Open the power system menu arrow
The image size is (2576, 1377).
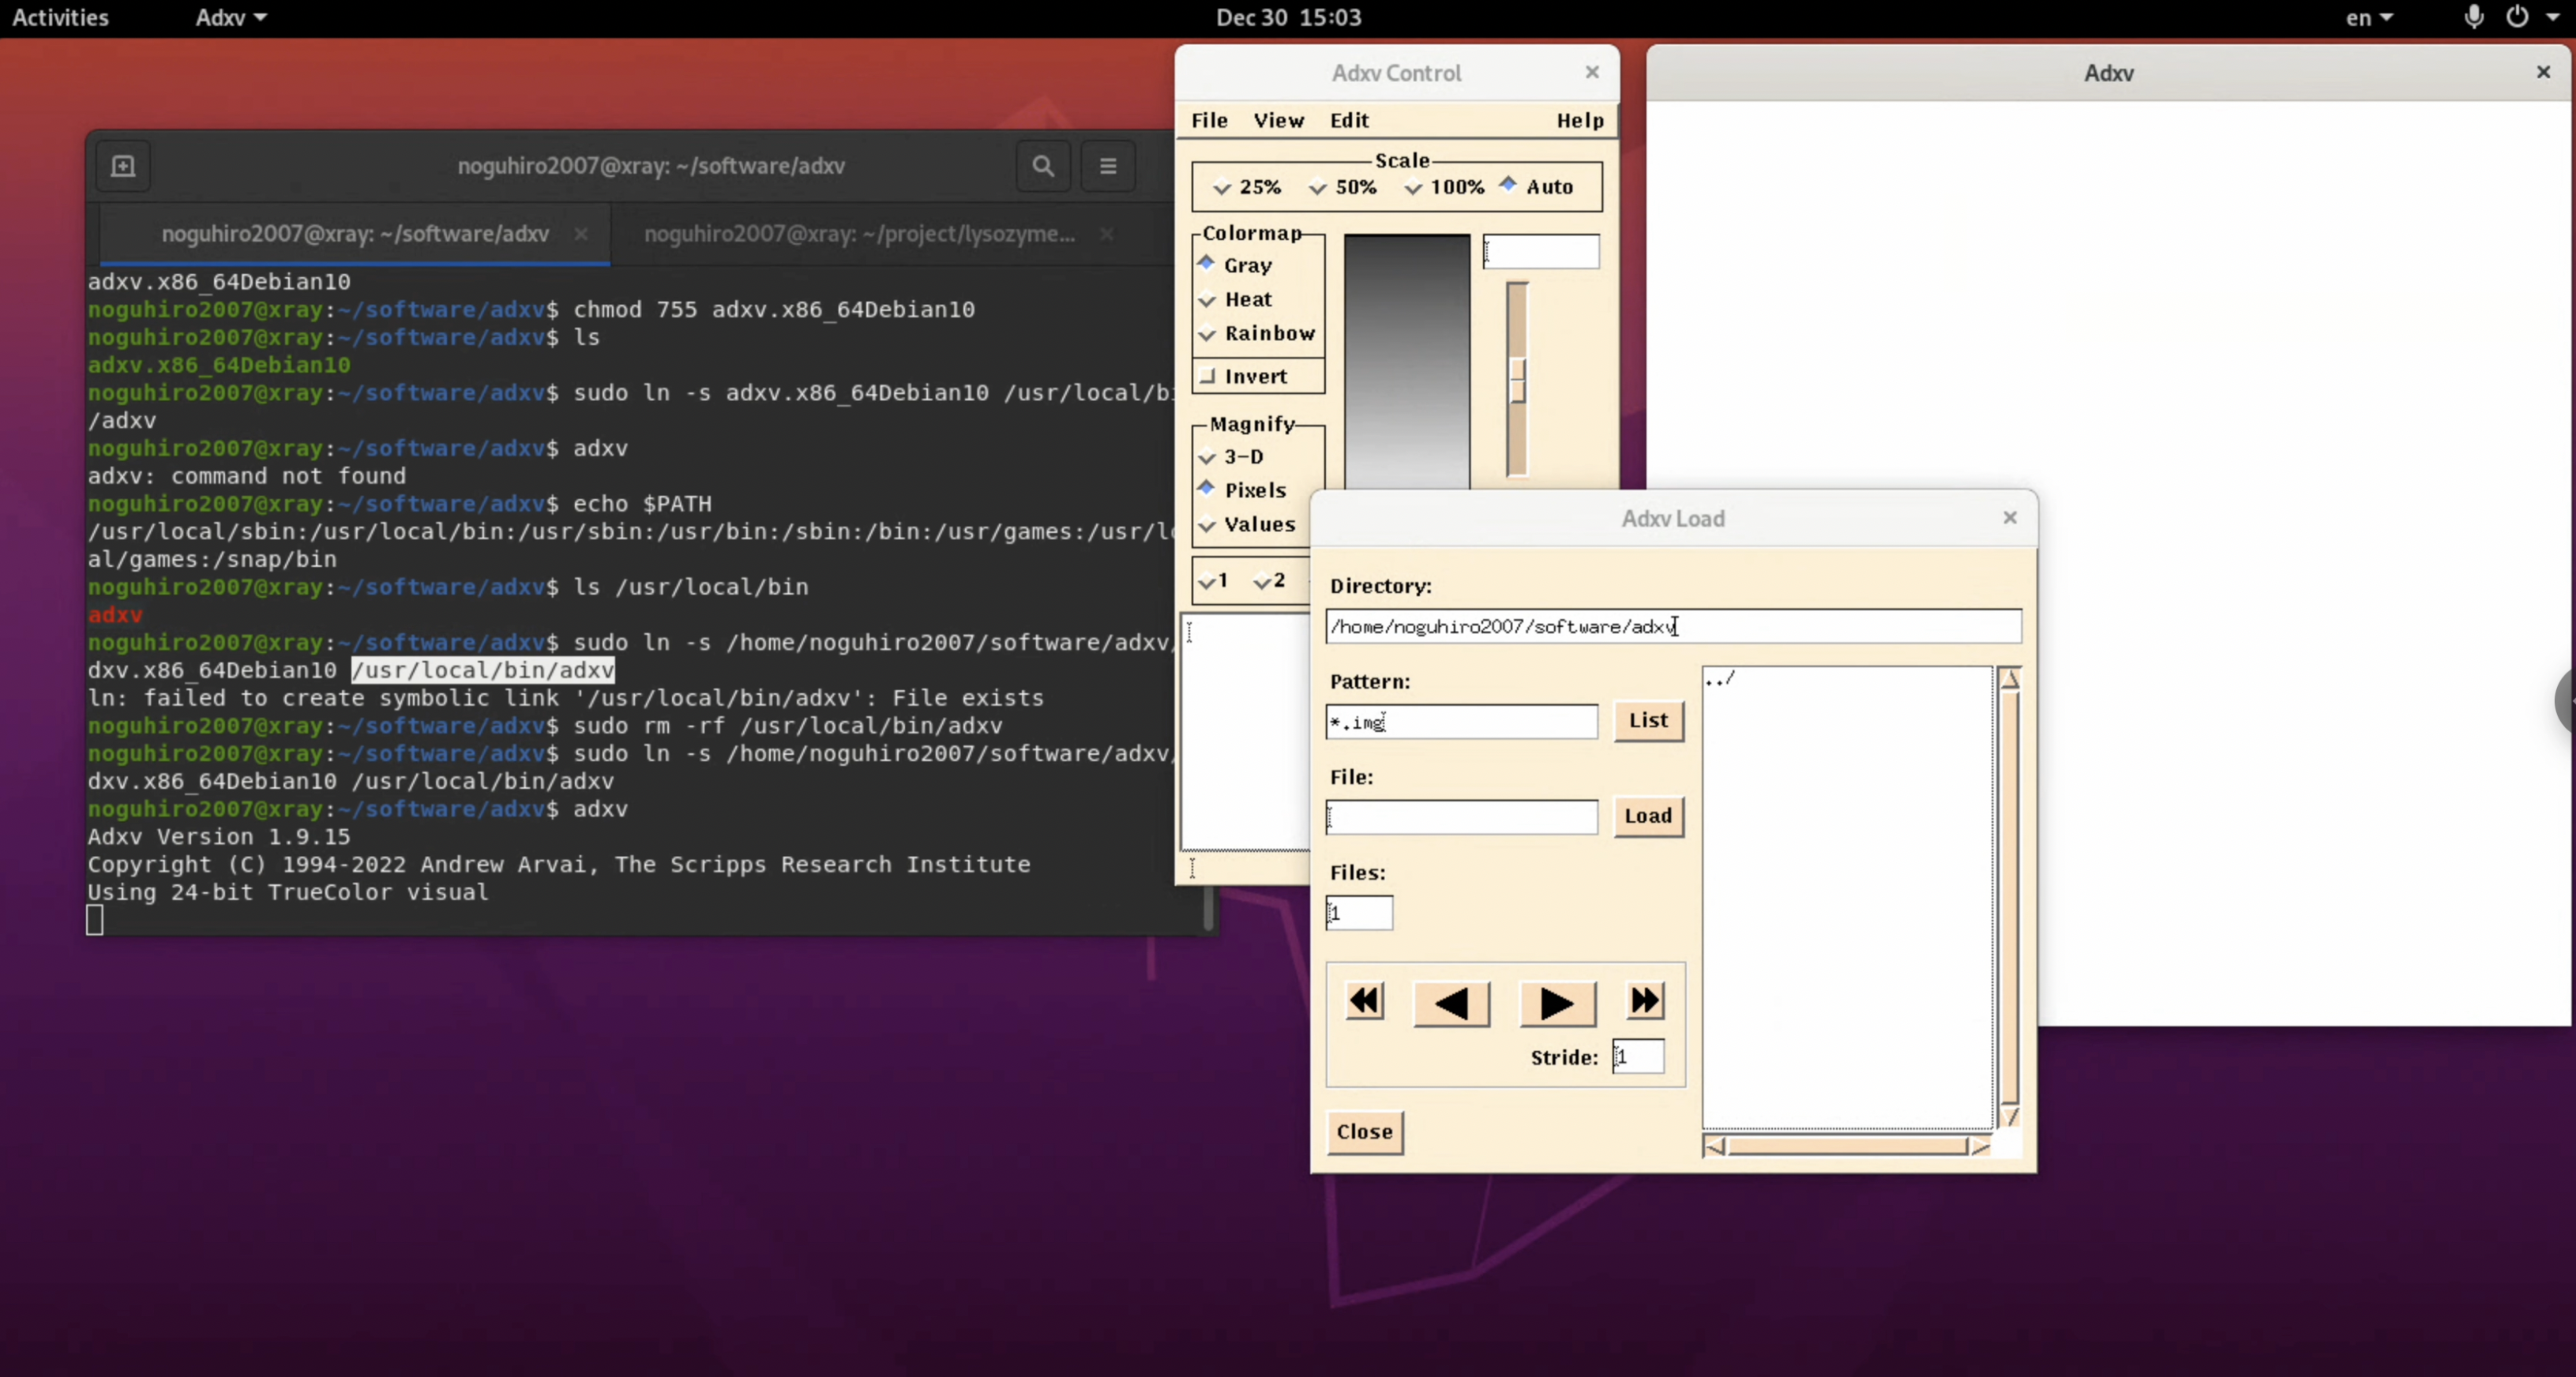pyautogui.click(x=2552, y=17)
